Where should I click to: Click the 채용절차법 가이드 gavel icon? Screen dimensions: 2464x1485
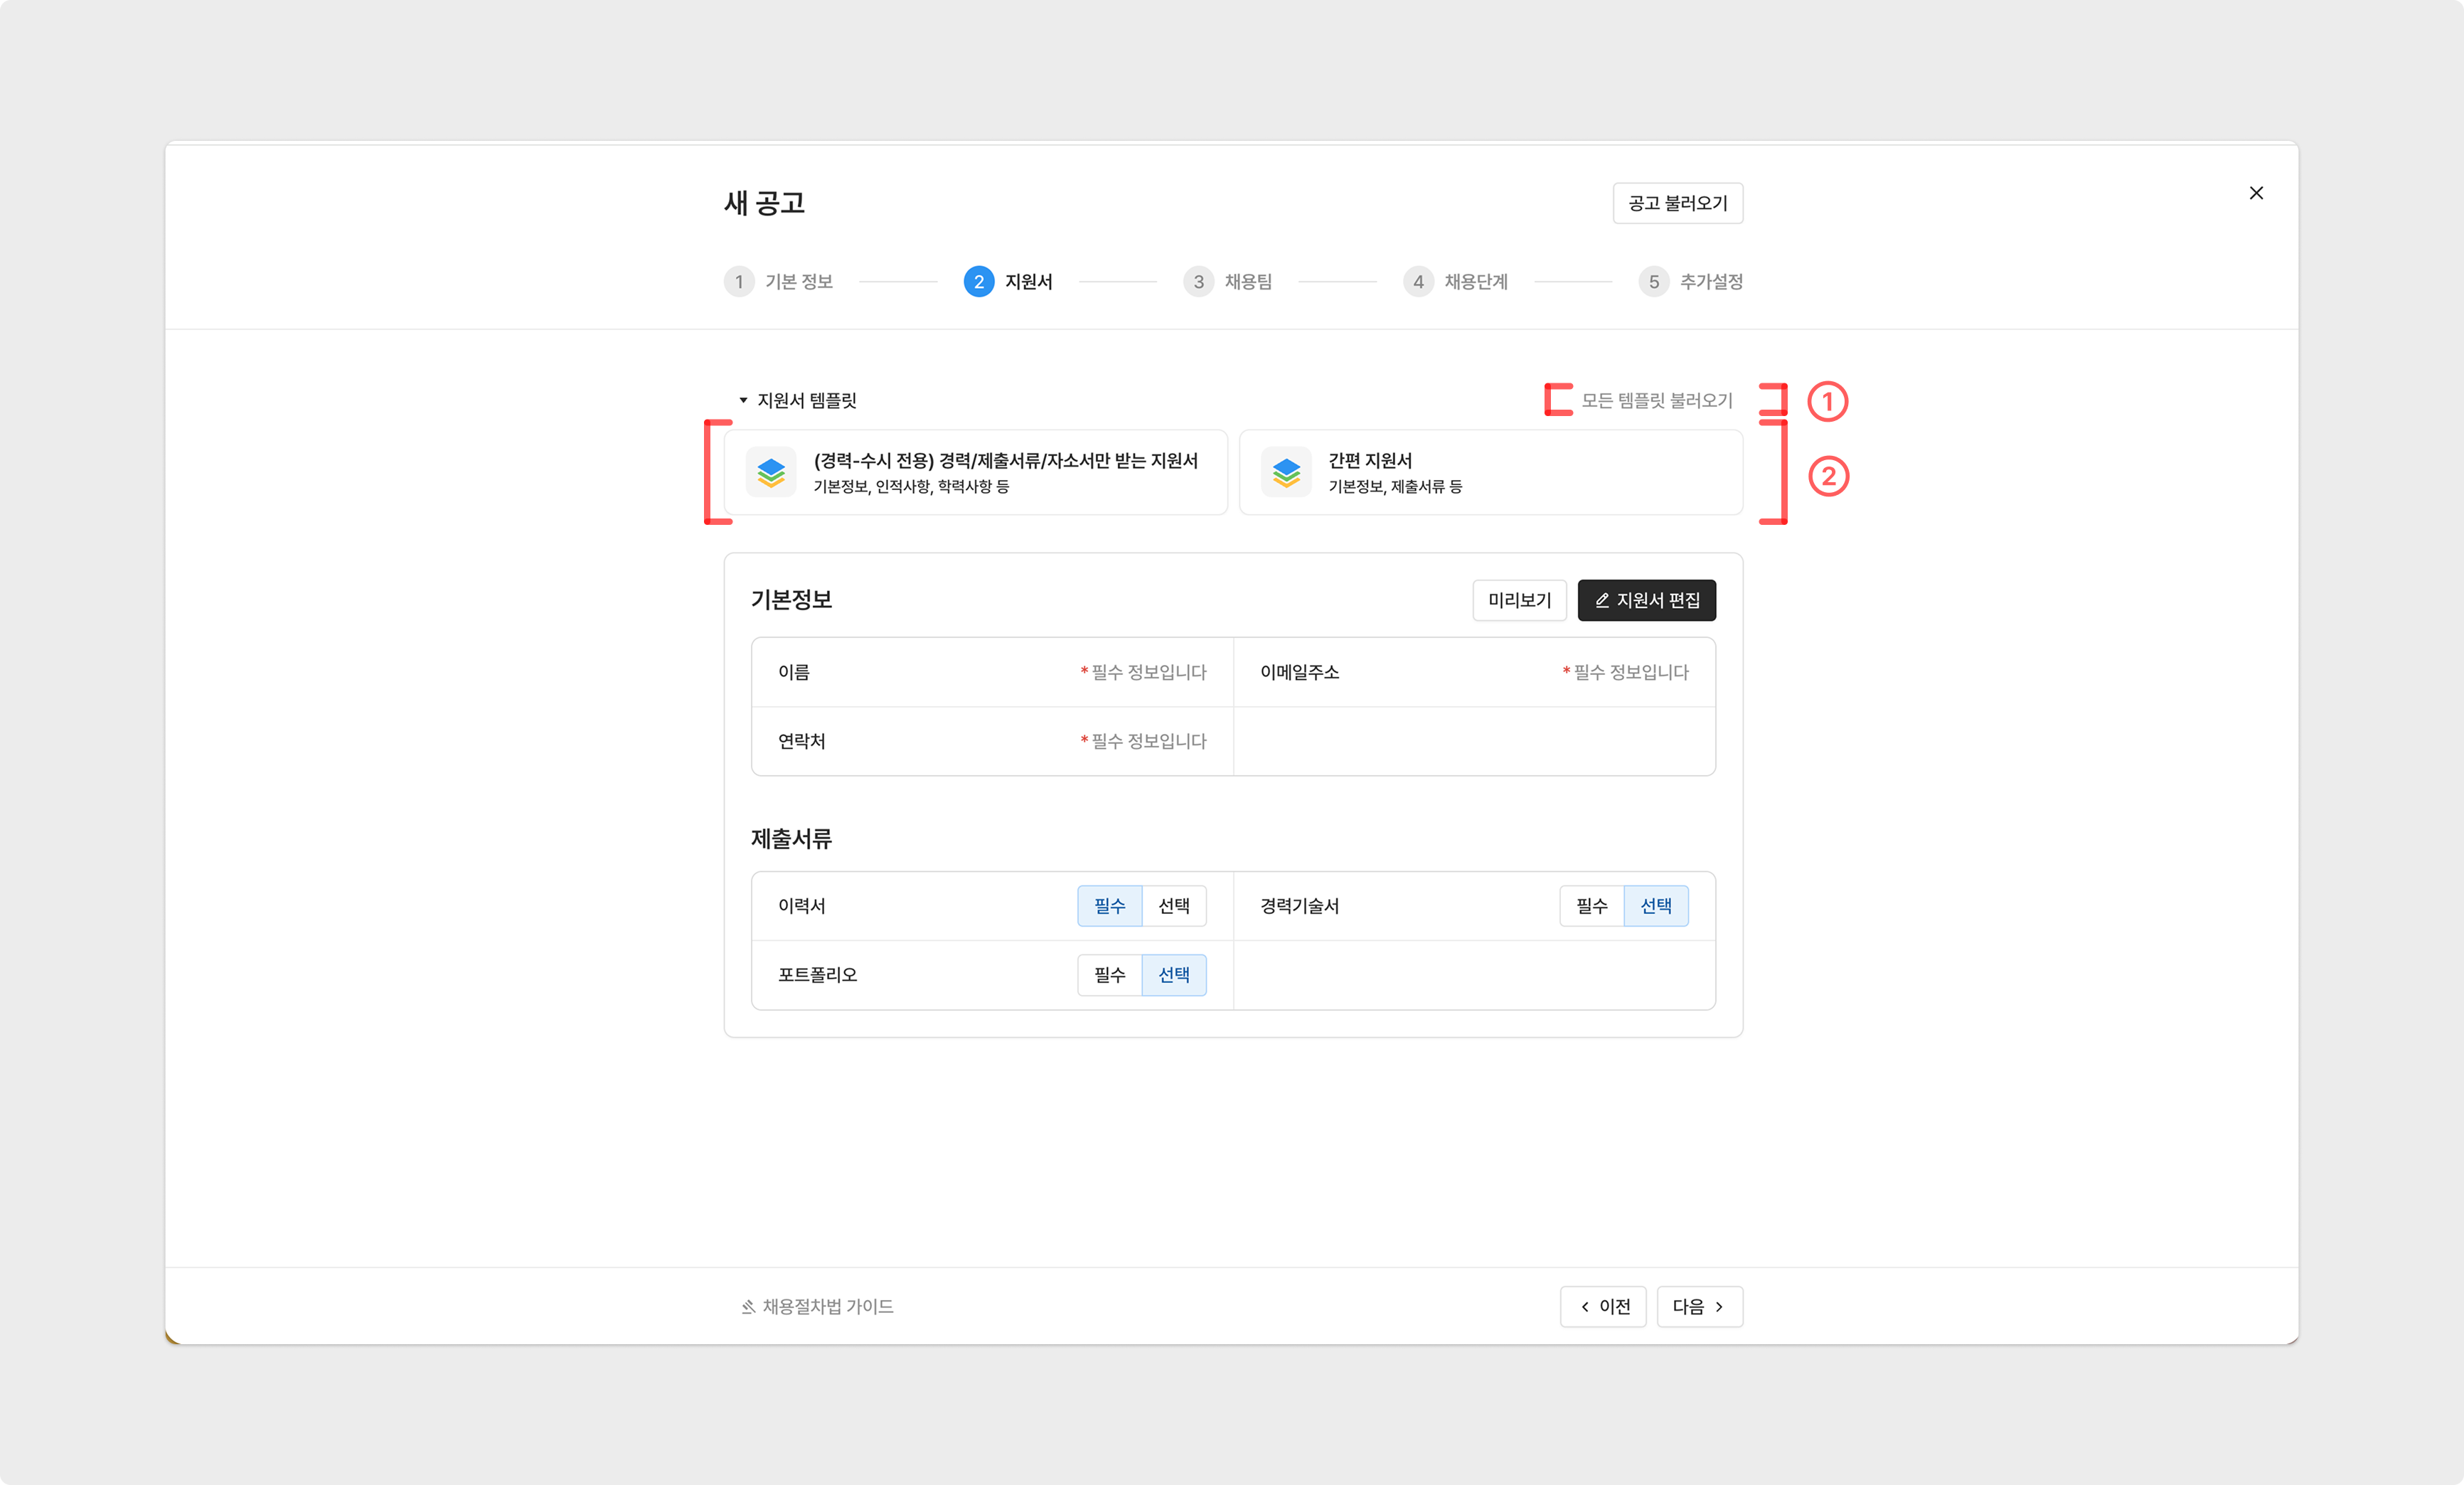[x=748, y=1307]
